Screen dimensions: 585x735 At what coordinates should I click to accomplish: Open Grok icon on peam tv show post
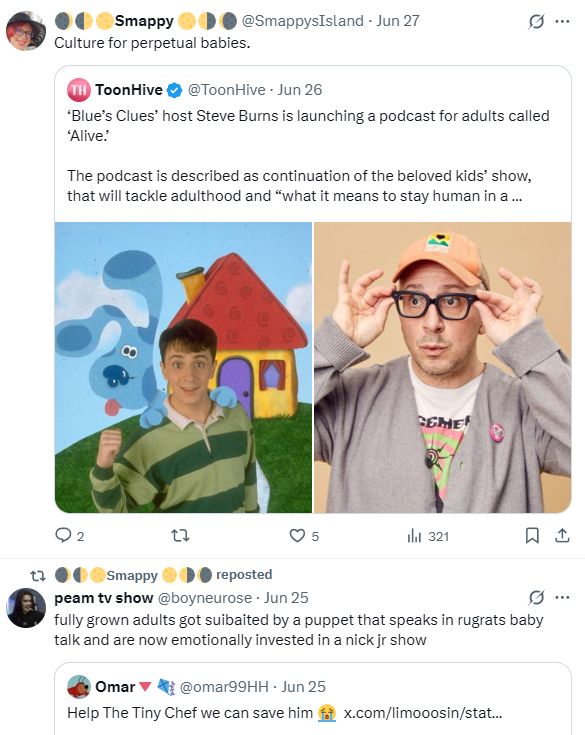536,597
